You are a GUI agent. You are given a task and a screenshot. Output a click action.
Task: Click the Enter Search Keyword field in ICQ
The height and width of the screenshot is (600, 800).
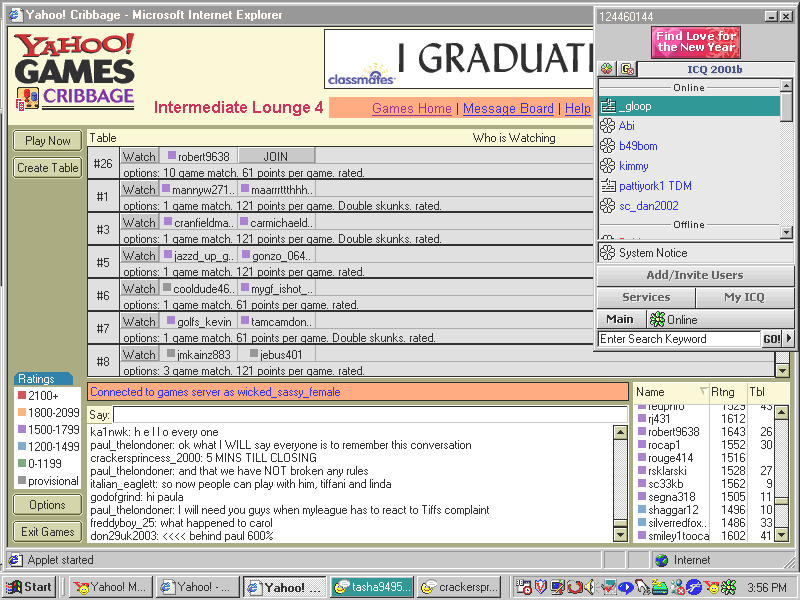pos(679,339)
